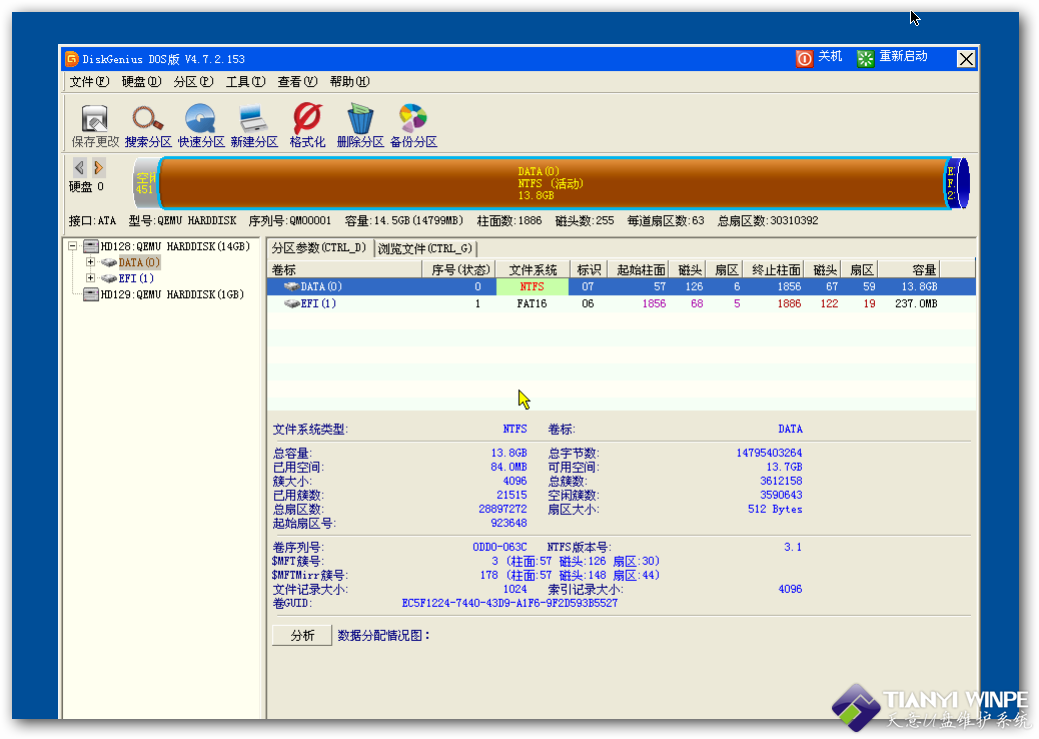Switch to Partition Parameters (分区参数) tab

point(319,248)
